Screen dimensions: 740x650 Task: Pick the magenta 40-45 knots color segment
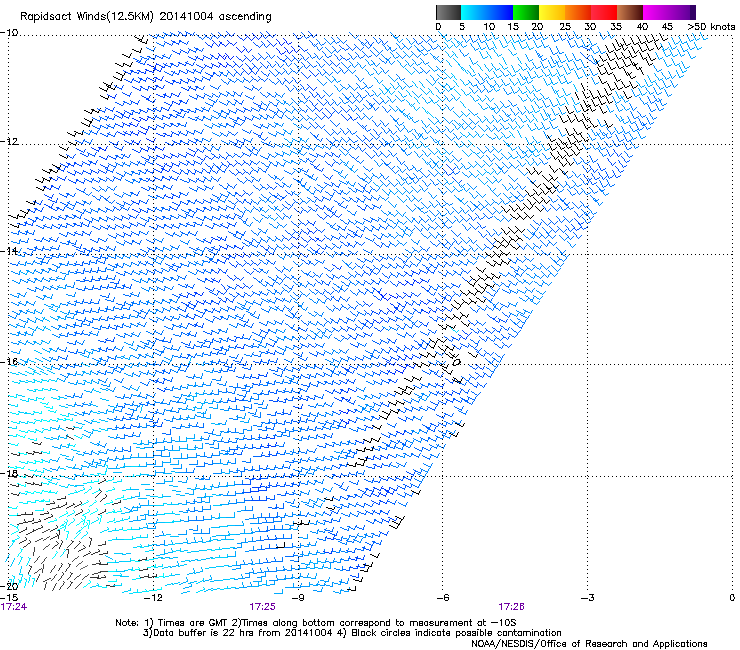[656, 12]
